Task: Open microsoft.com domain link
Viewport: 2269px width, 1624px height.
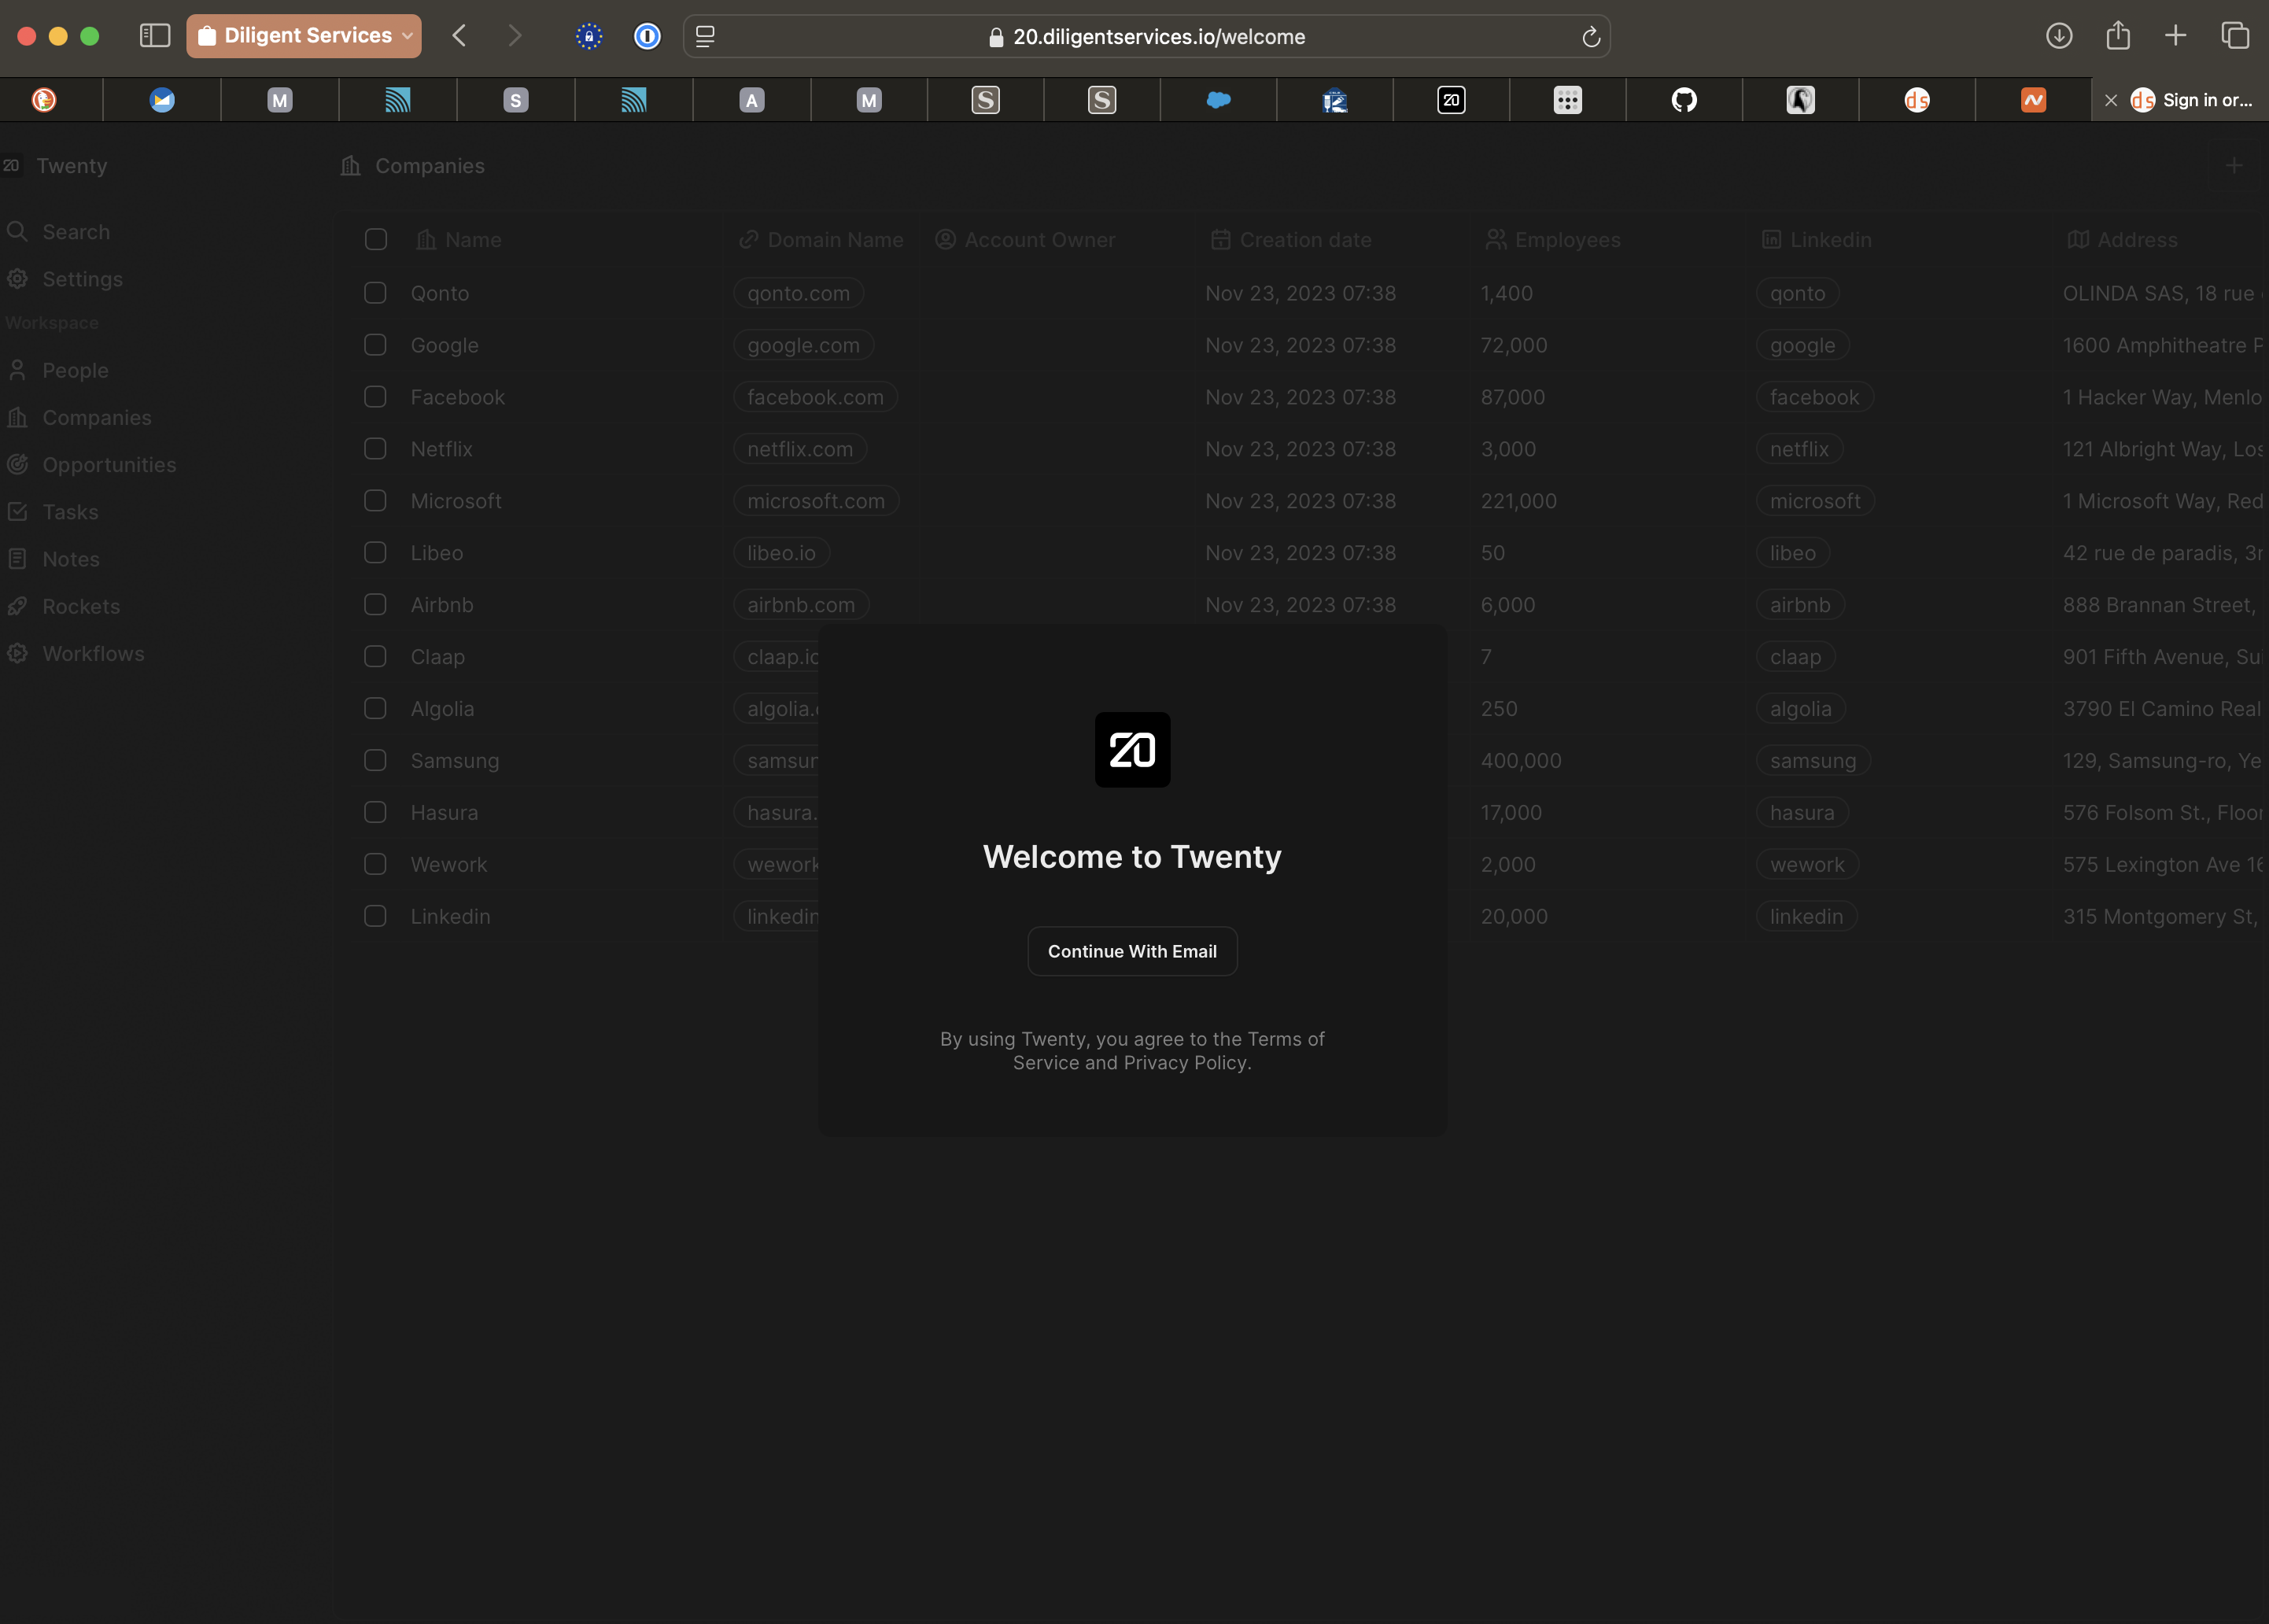Action: [816, 501]
